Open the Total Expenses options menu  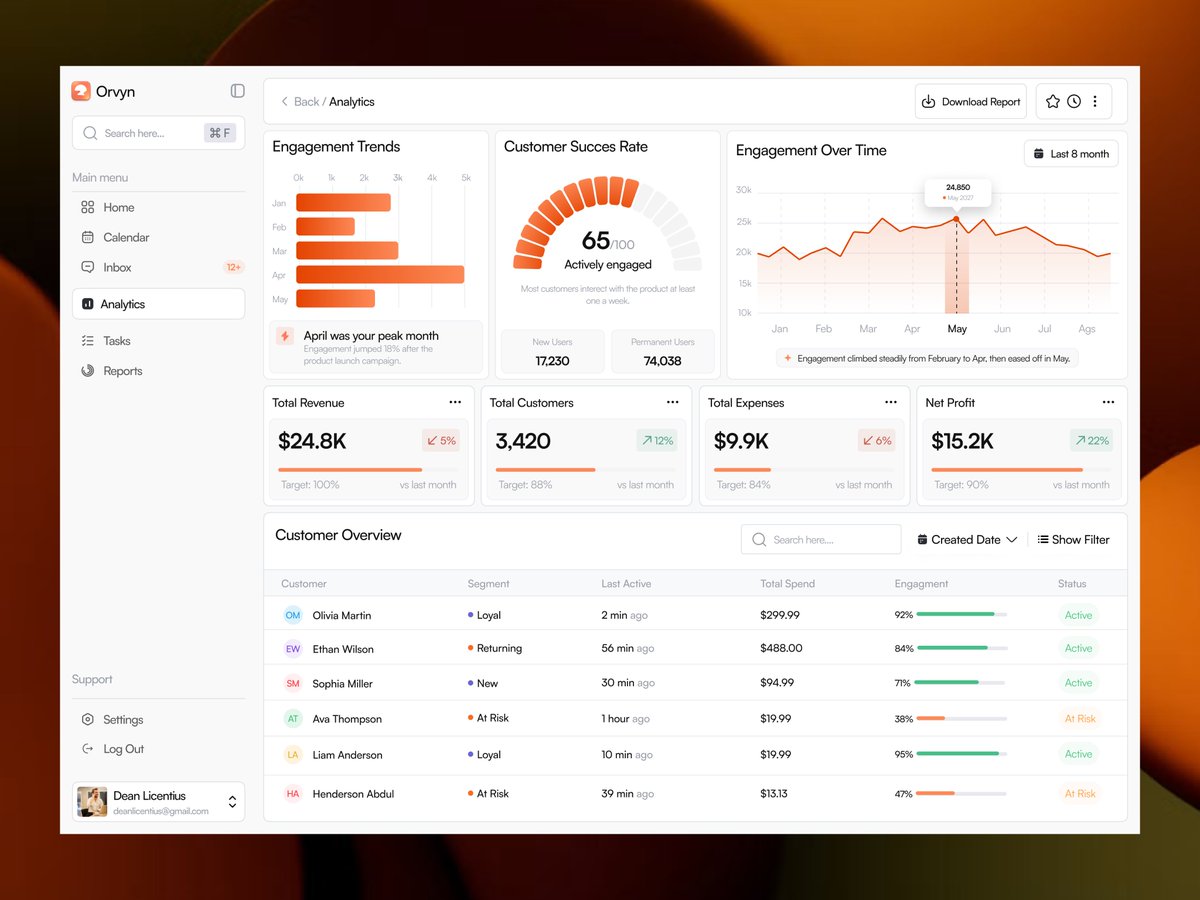891,402
